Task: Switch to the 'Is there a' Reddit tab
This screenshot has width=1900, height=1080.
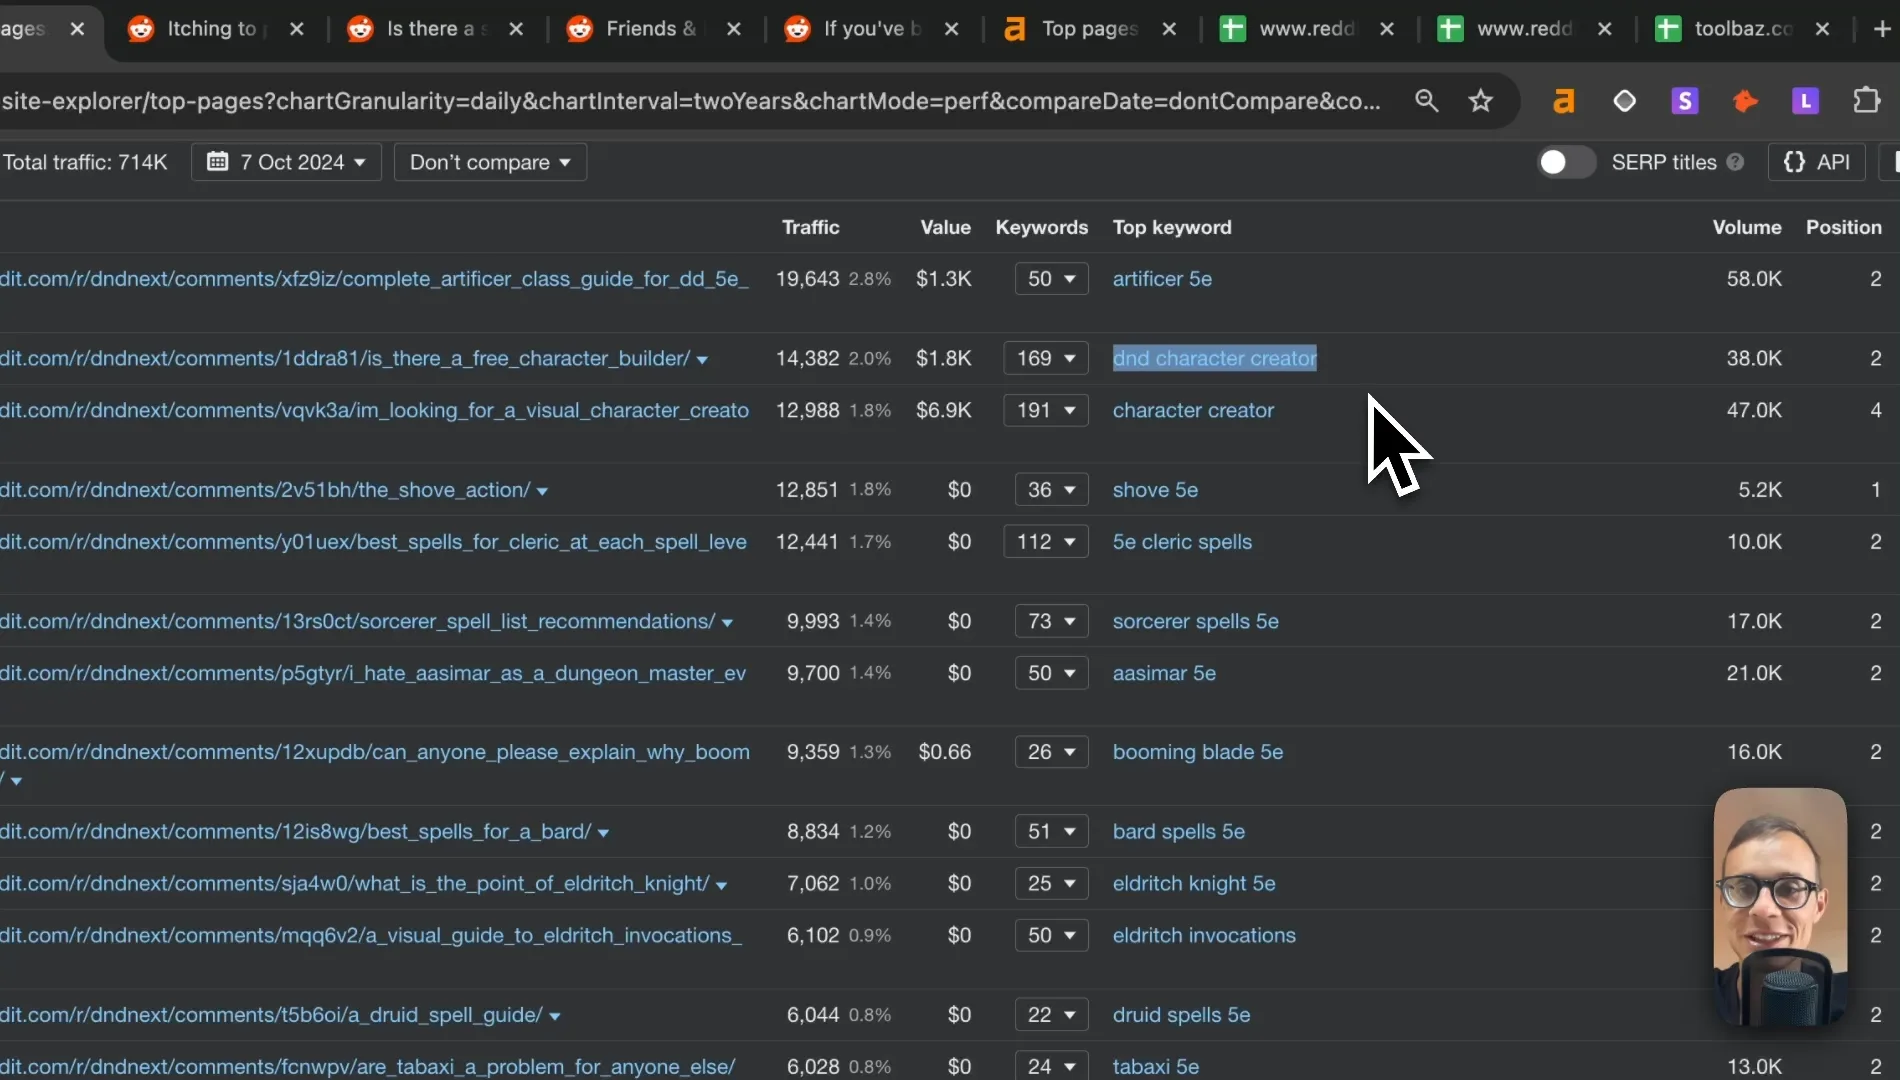Action: coord(434,29)
